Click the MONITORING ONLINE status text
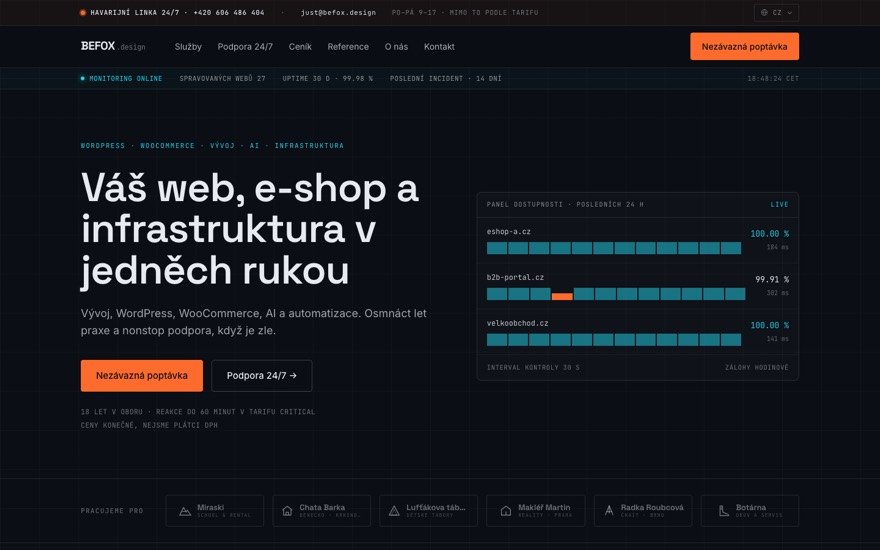Image resolution: width=880 pixels, height=550 pixels. point(126,79)
